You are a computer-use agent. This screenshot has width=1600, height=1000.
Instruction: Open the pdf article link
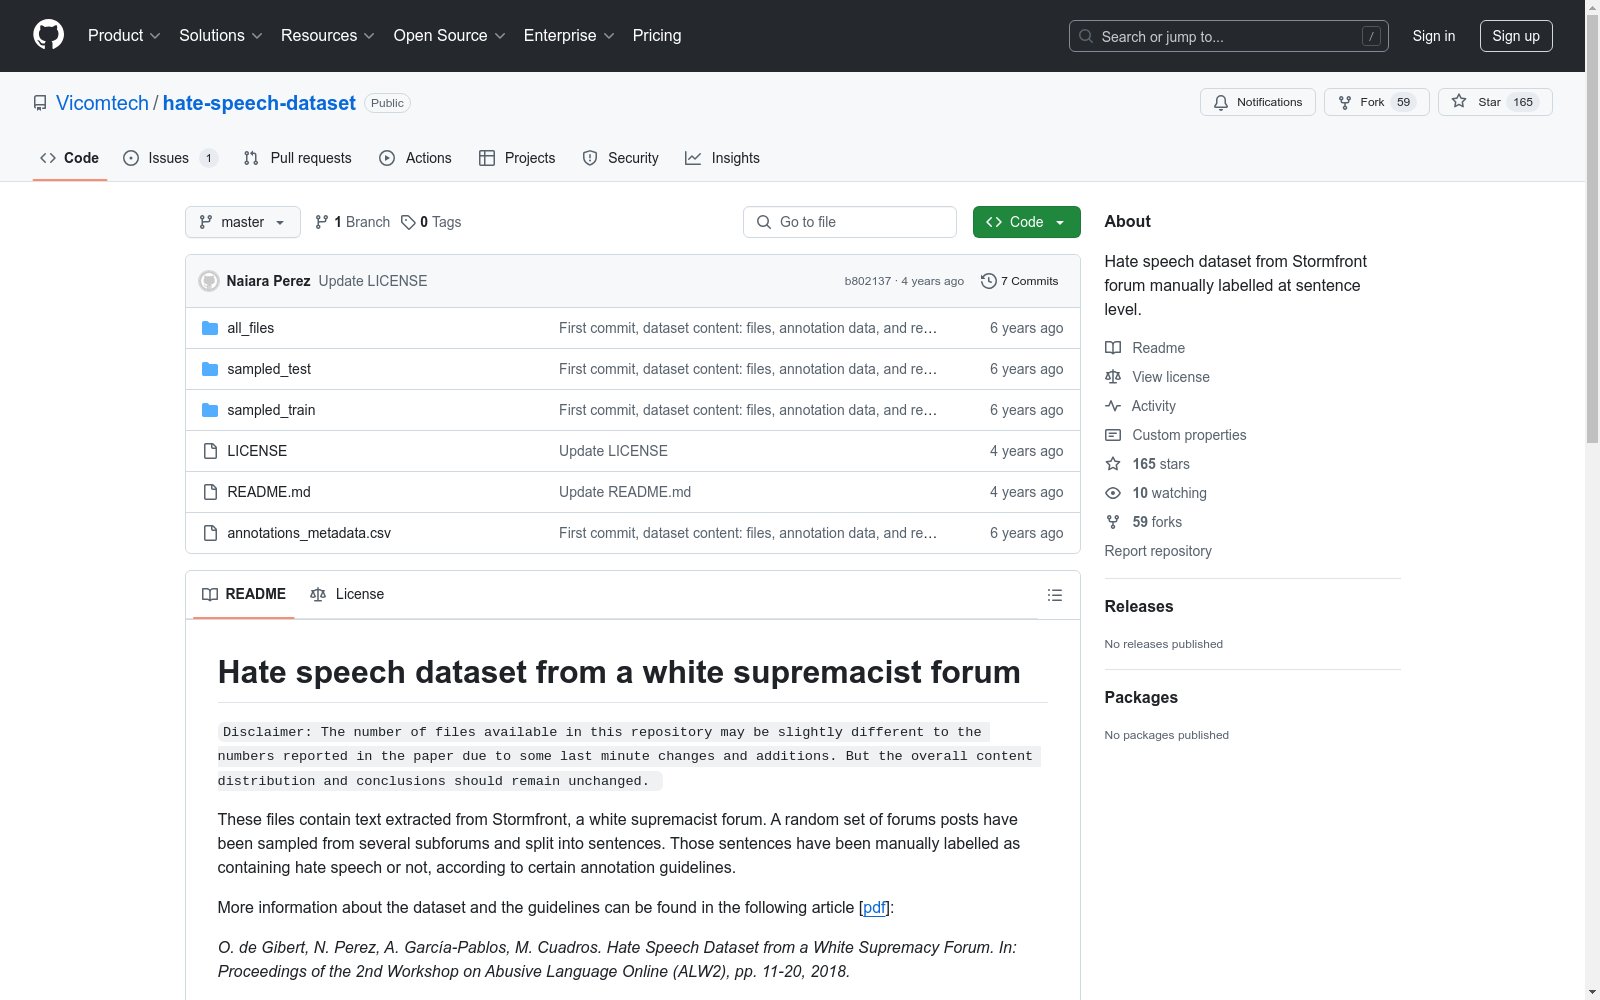(874, 908)
